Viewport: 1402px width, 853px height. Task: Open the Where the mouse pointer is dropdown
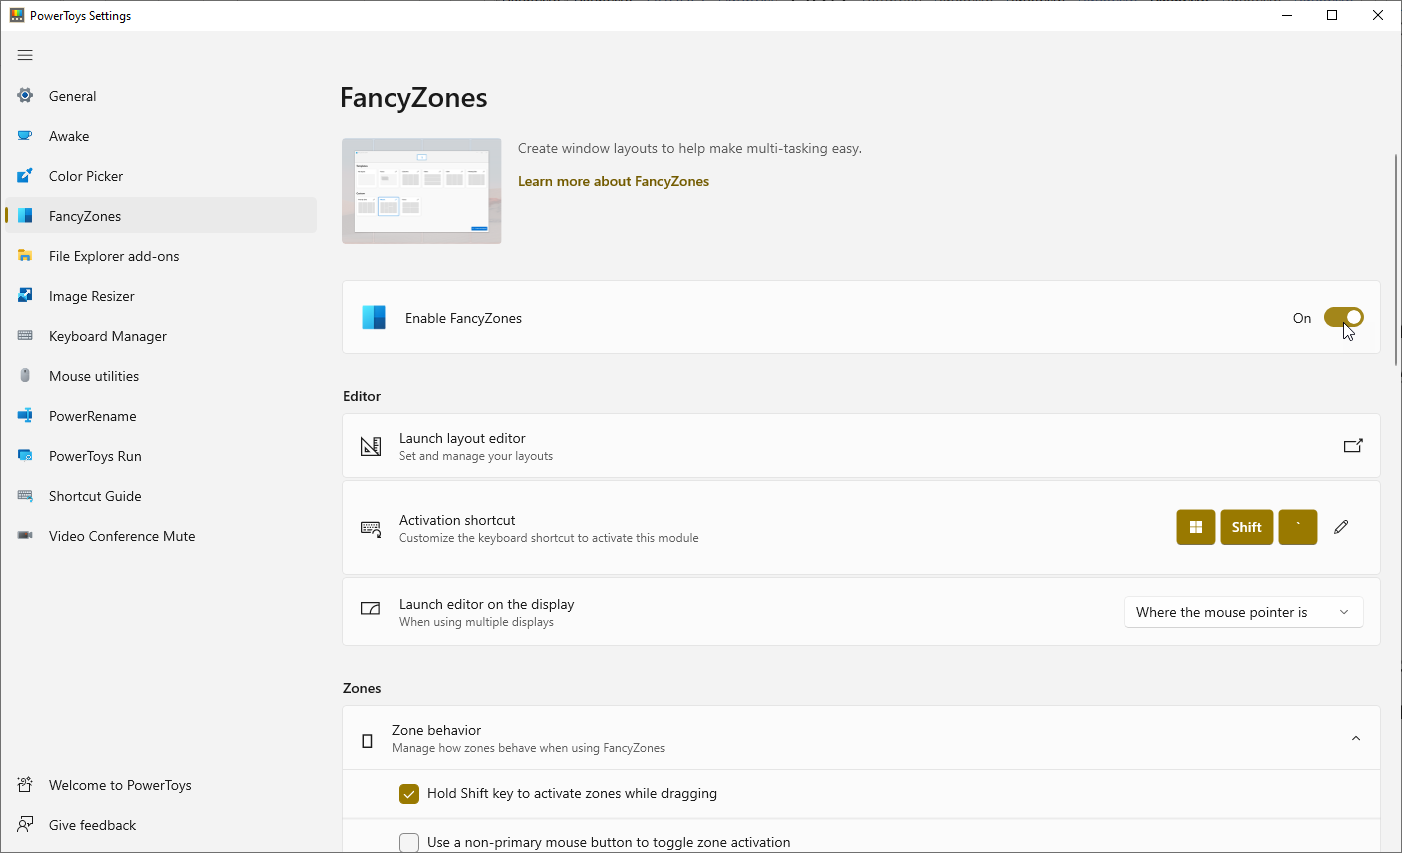1244,612
